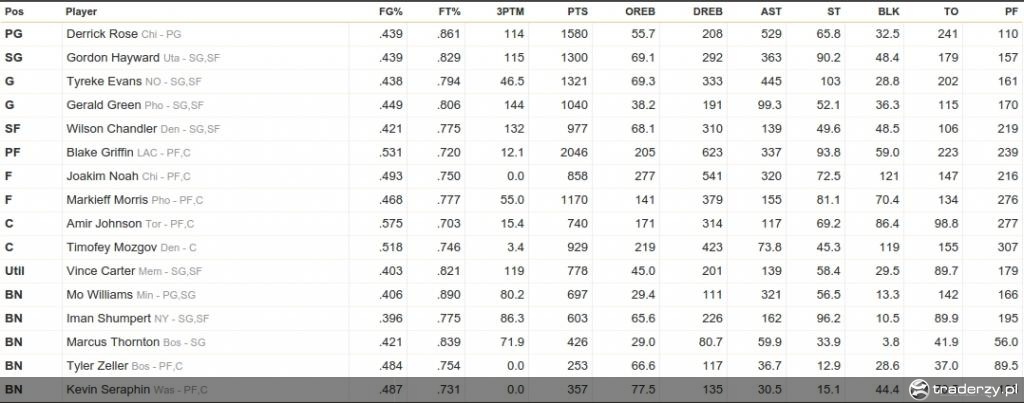Sort by PTS column header
The width and height of the screenshot is (1024, 403).
click(x=577, y=12)
